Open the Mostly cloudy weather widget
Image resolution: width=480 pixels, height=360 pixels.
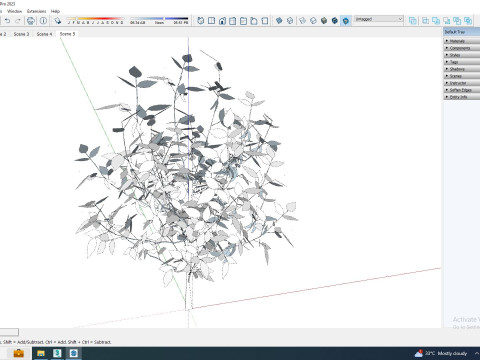441,353
